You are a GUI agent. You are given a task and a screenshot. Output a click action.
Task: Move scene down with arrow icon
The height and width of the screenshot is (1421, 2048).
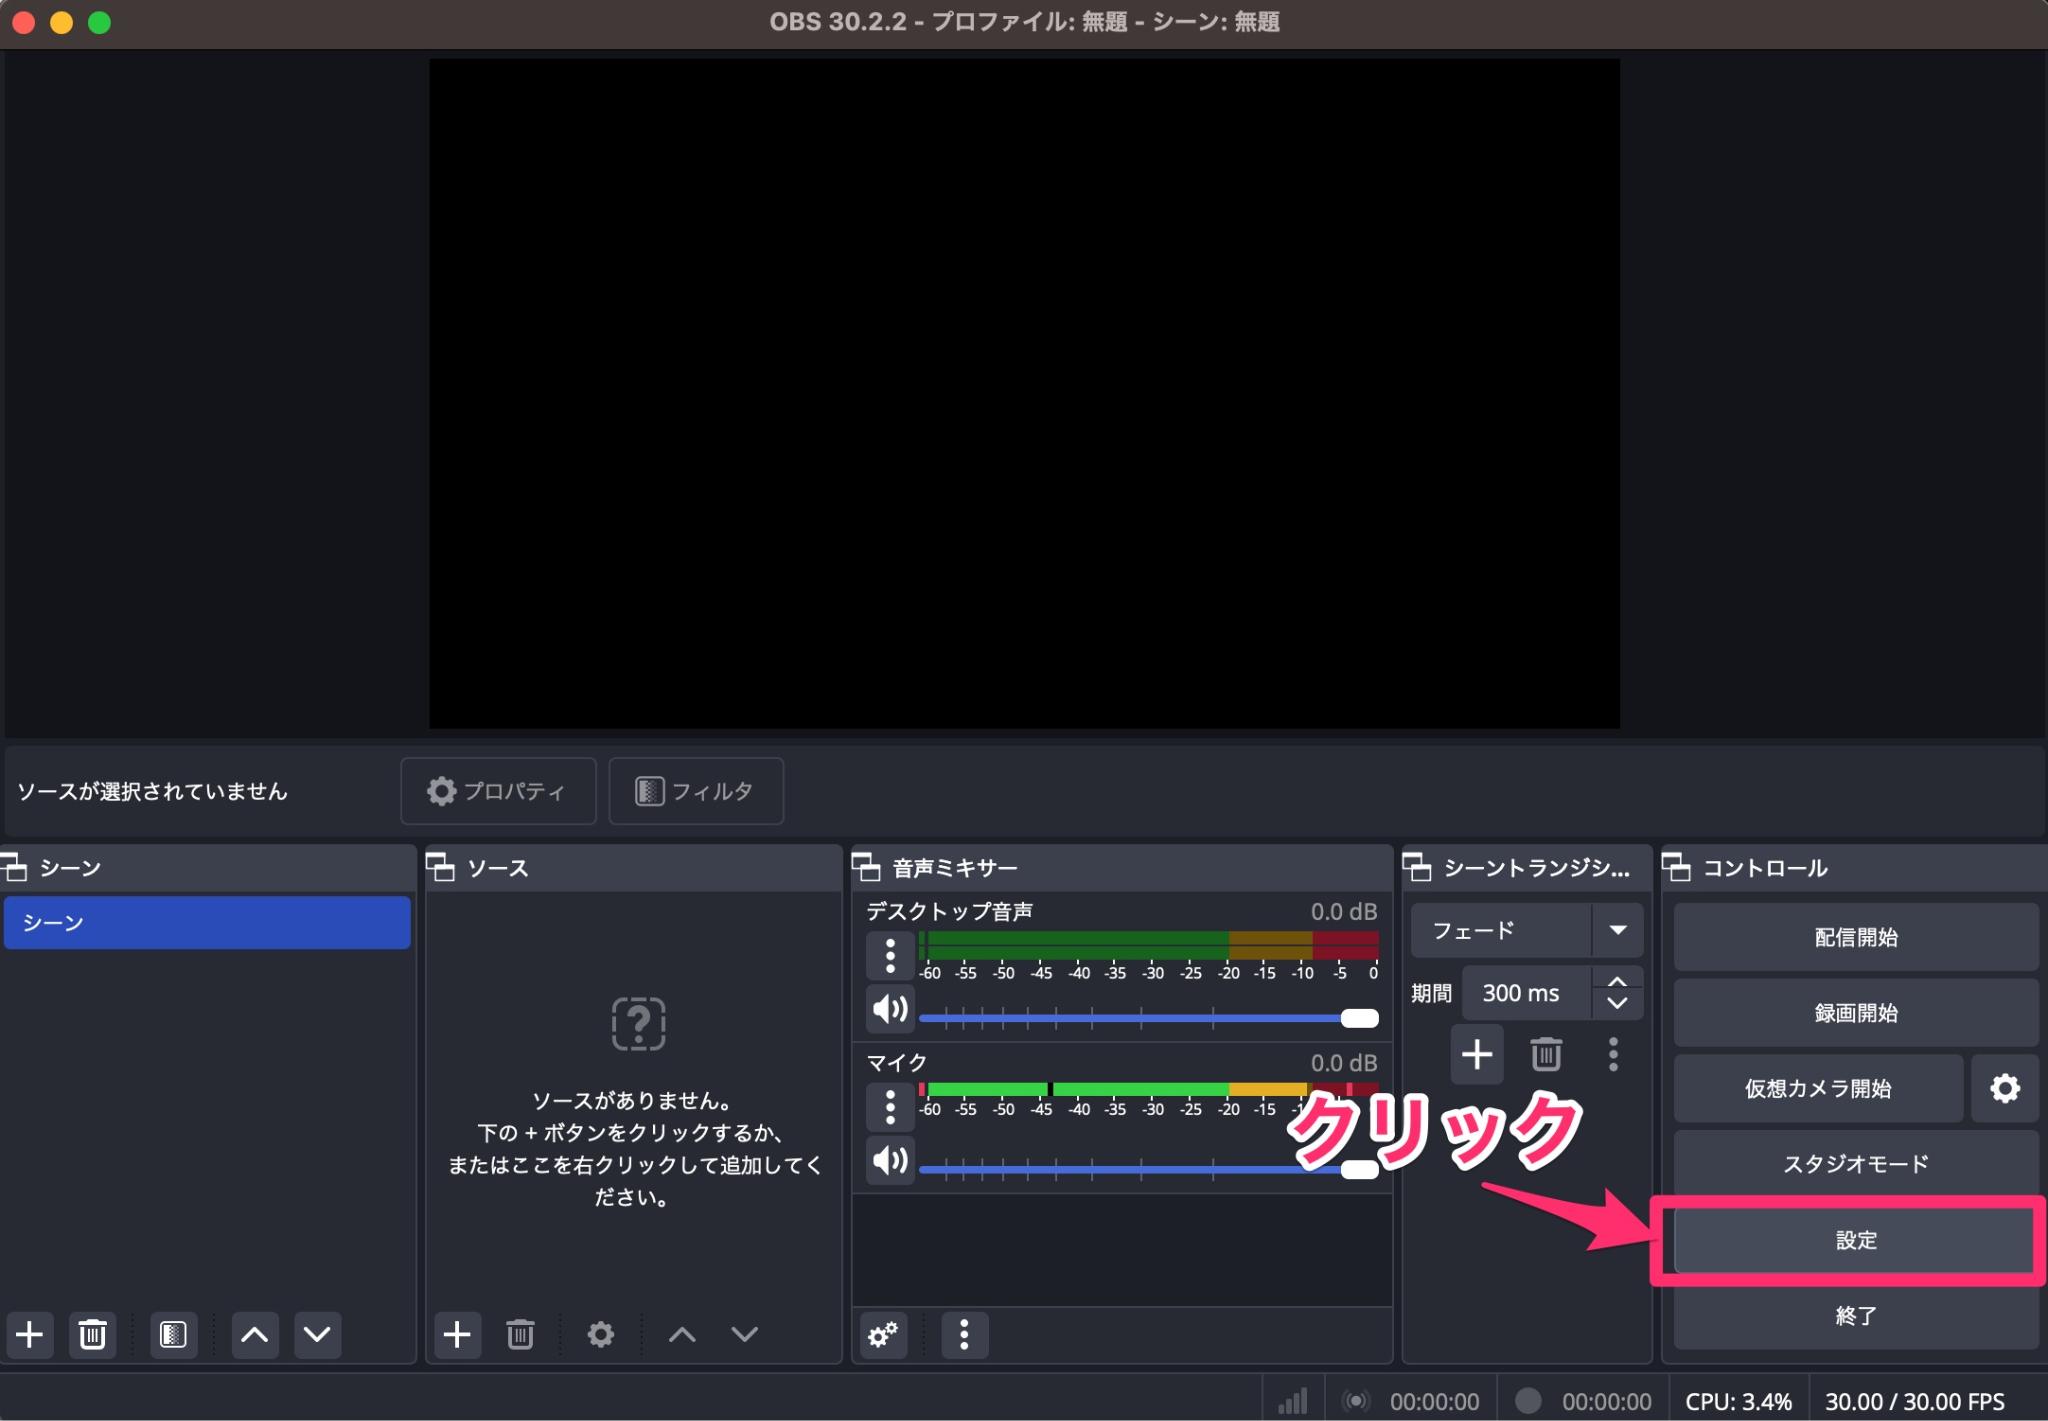317,1334
